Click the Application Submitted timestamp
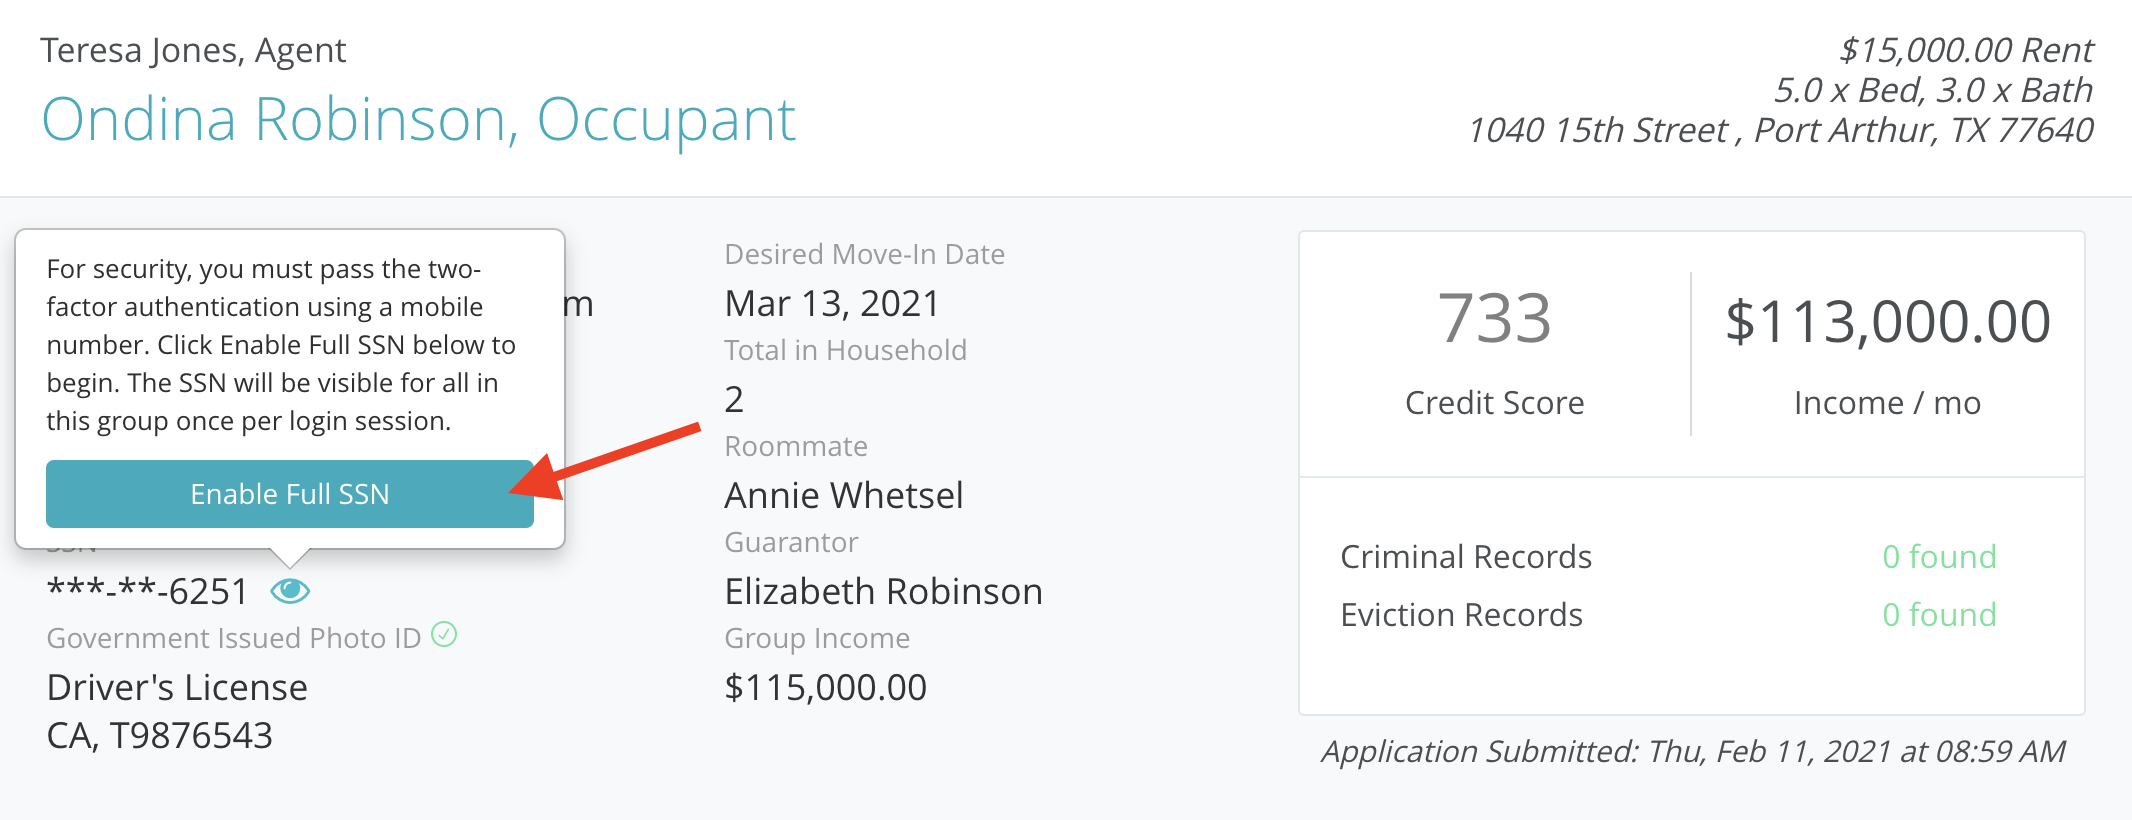2132x820 pixels. point(1693,751)
